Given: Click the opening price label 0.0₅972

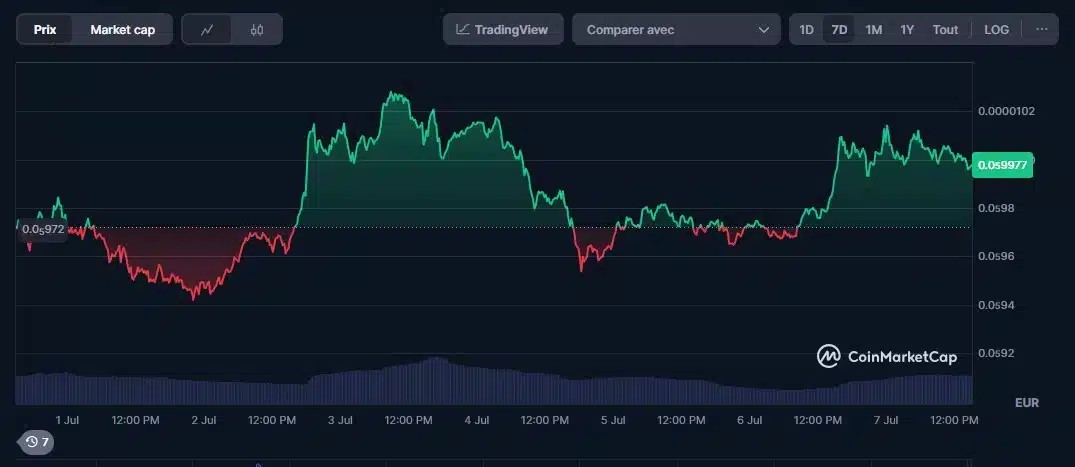Looking at the screenshot, I should tap(43, 229).
